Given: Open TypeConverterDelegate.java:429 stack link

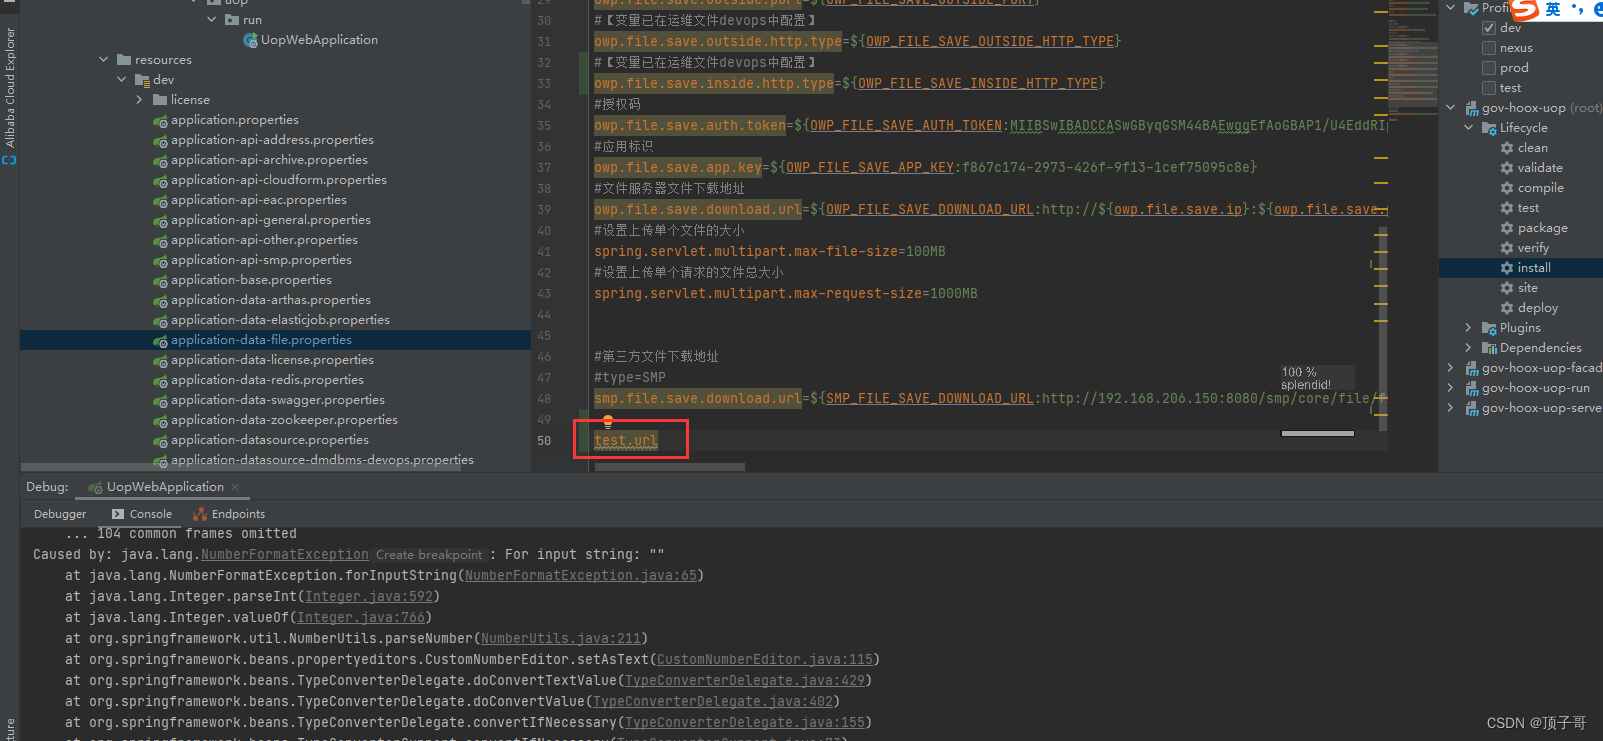Looking at the screenshot, I should click(745, 681).
